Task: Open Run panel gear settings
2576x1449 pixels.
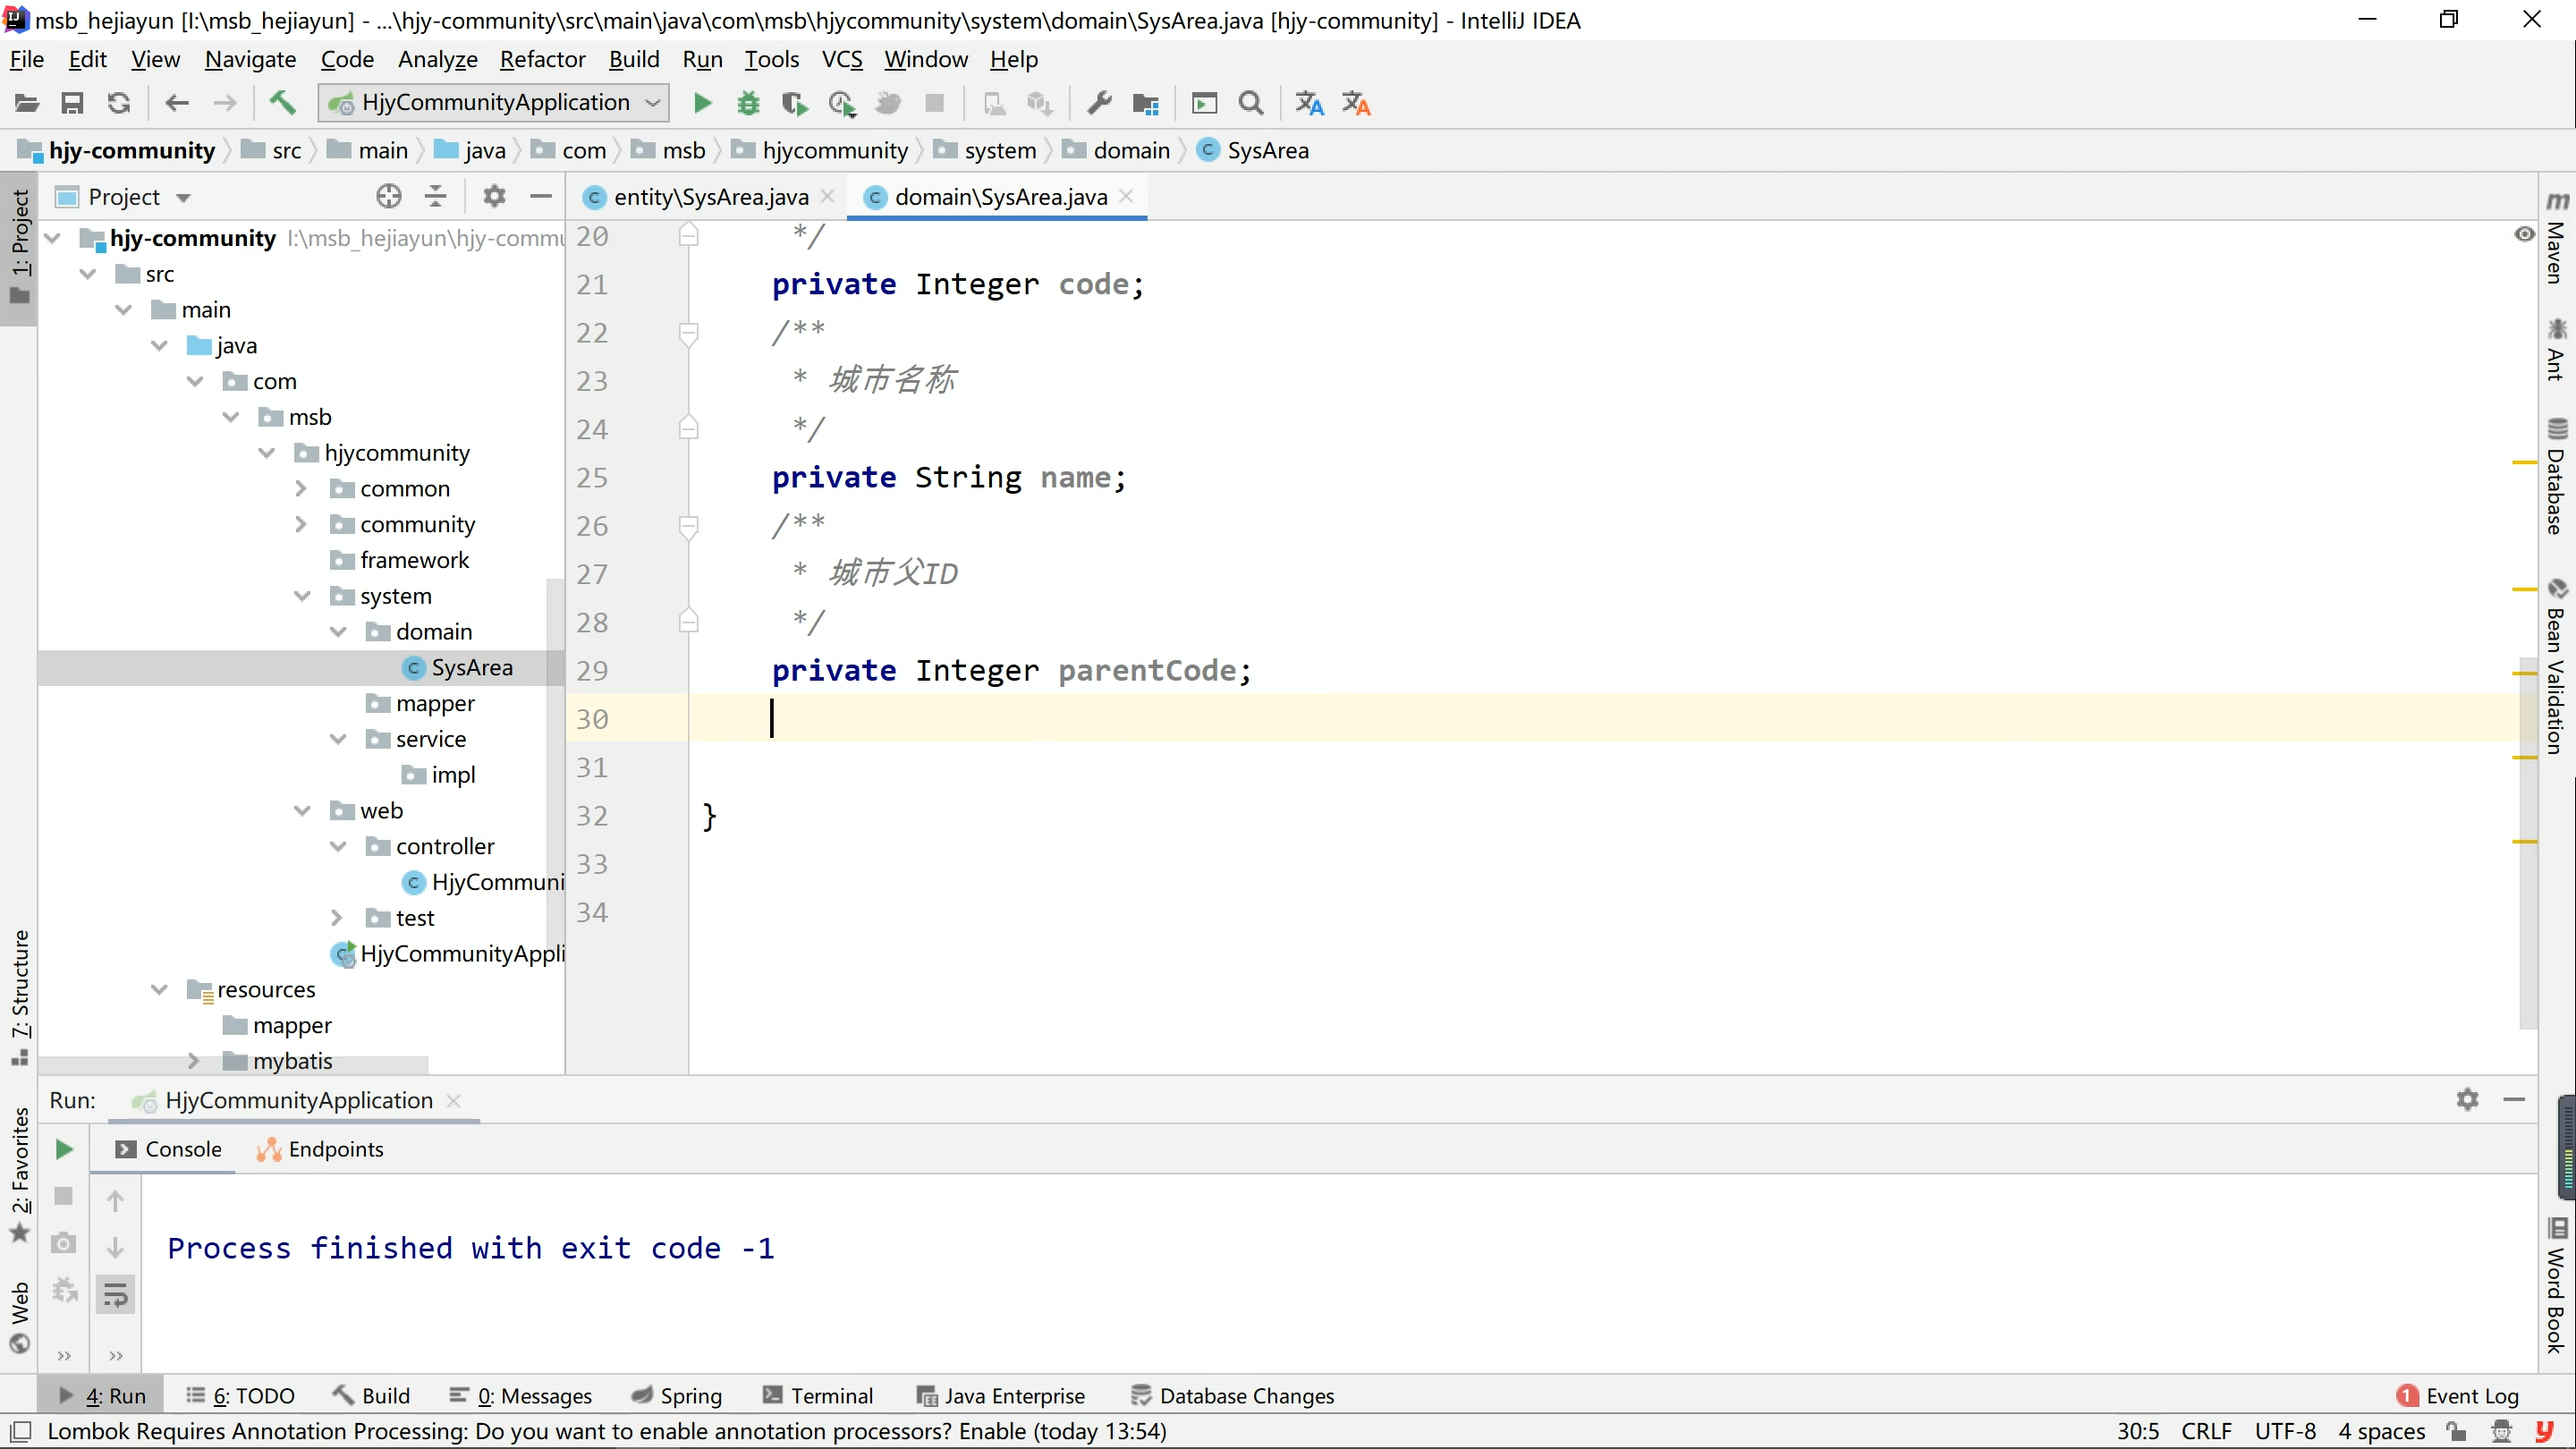Action: (x=2467, y=1099)
